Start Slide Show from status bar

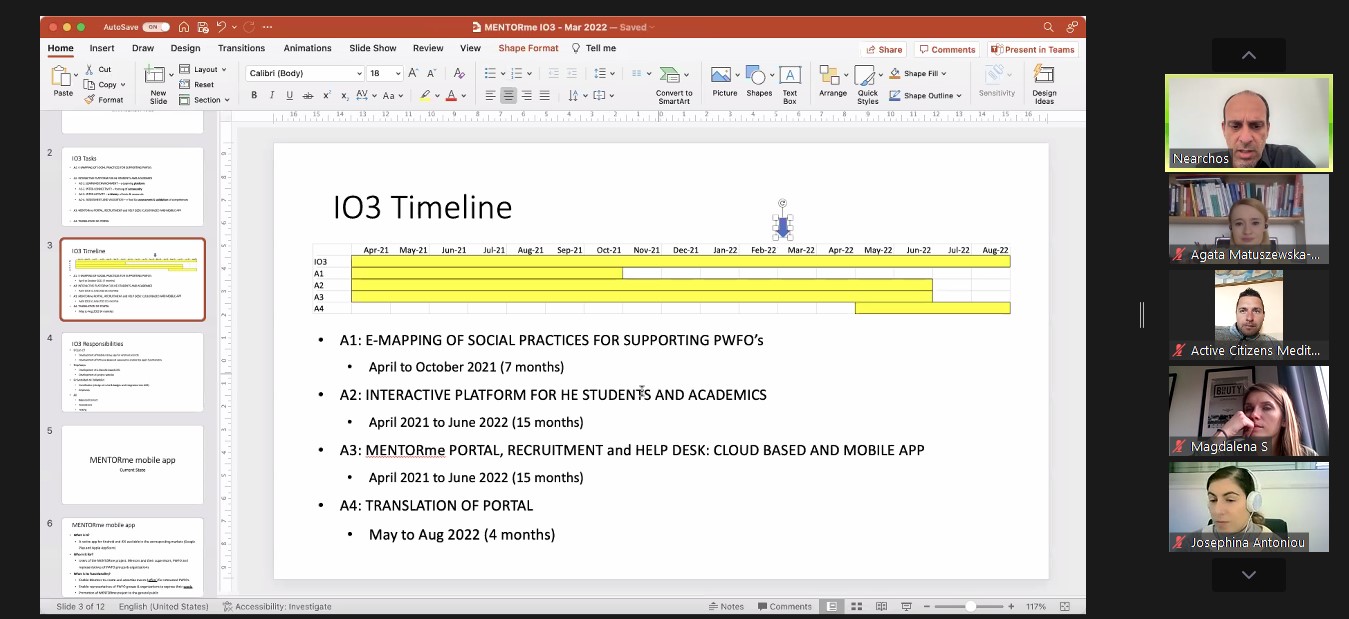pos(906,606)
